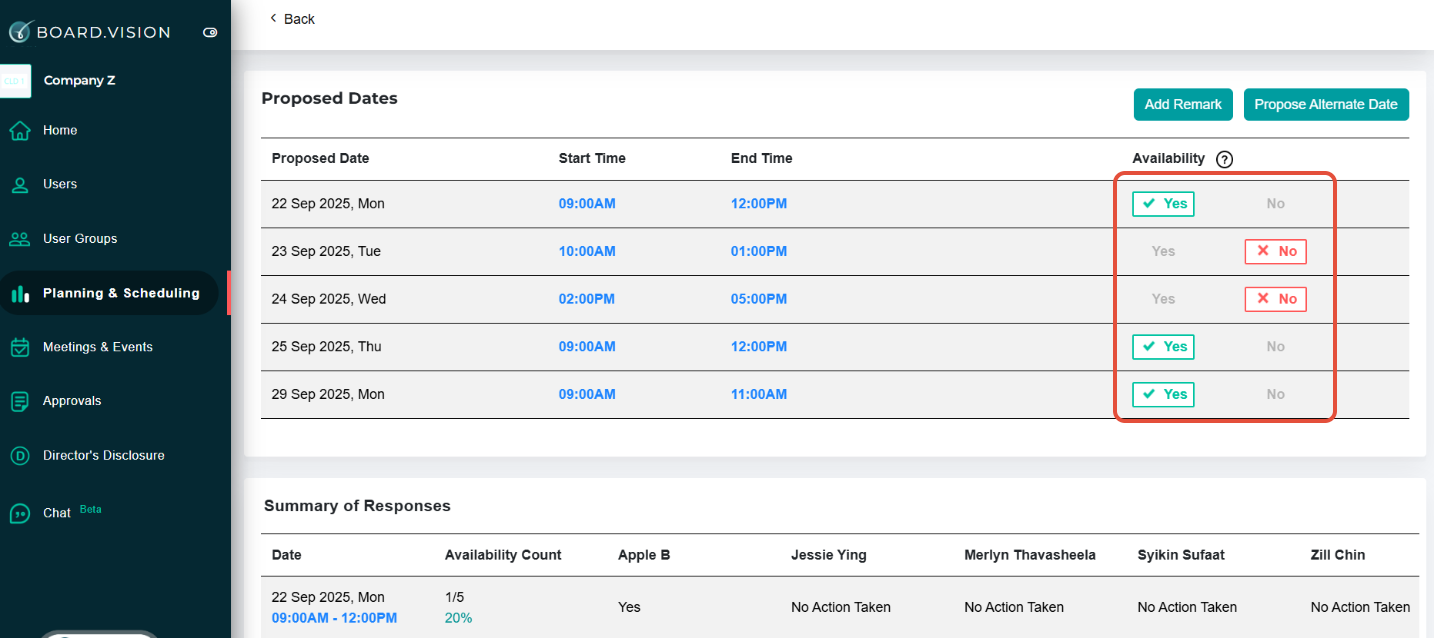Click the 25 Sep 2025, Thu date
Screen dimensions: 1434x638
point(326,347)
